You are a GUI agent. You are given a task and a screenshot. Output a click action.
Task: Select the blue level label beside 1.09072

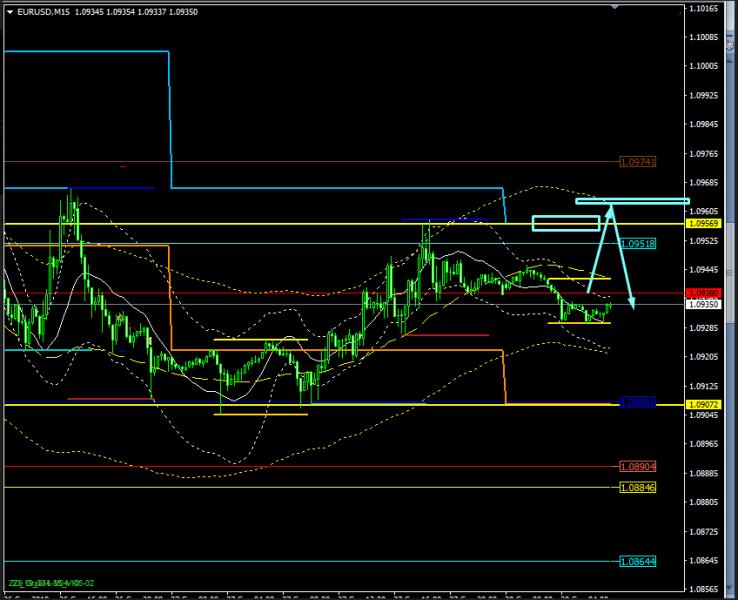636,402
